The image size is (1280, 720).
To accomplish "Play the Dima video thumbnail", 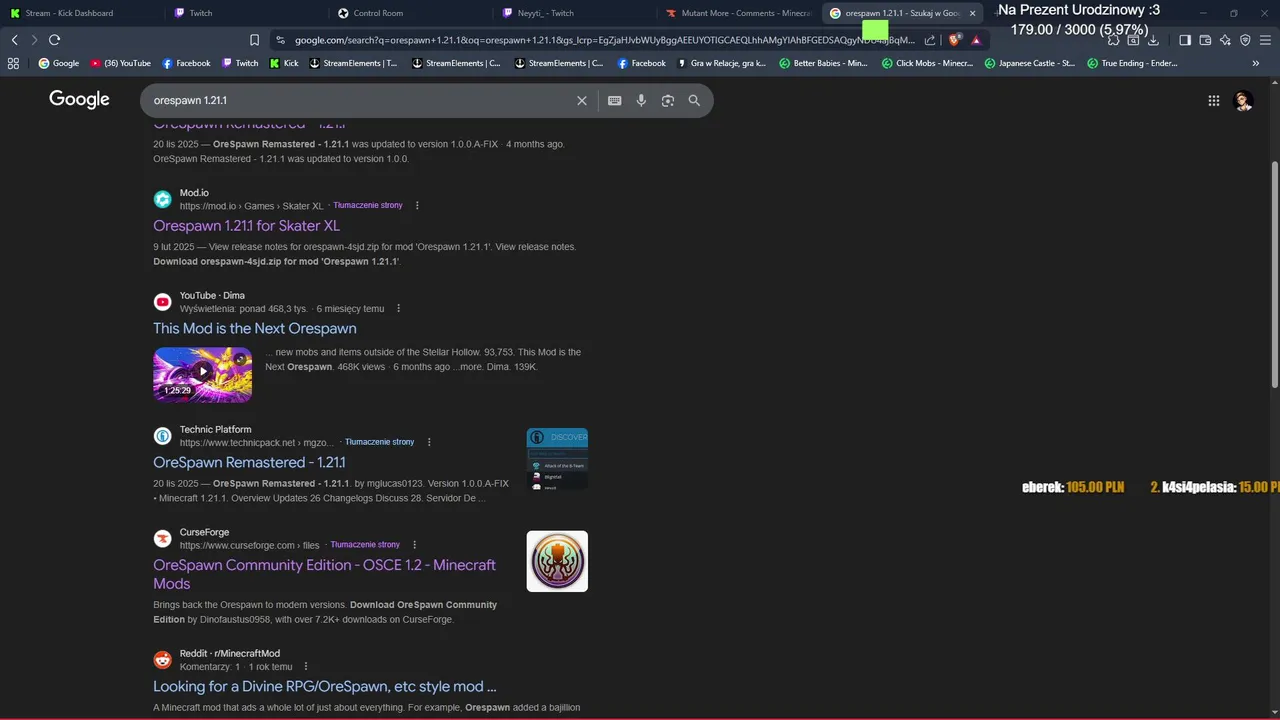I will click(202, 374).
